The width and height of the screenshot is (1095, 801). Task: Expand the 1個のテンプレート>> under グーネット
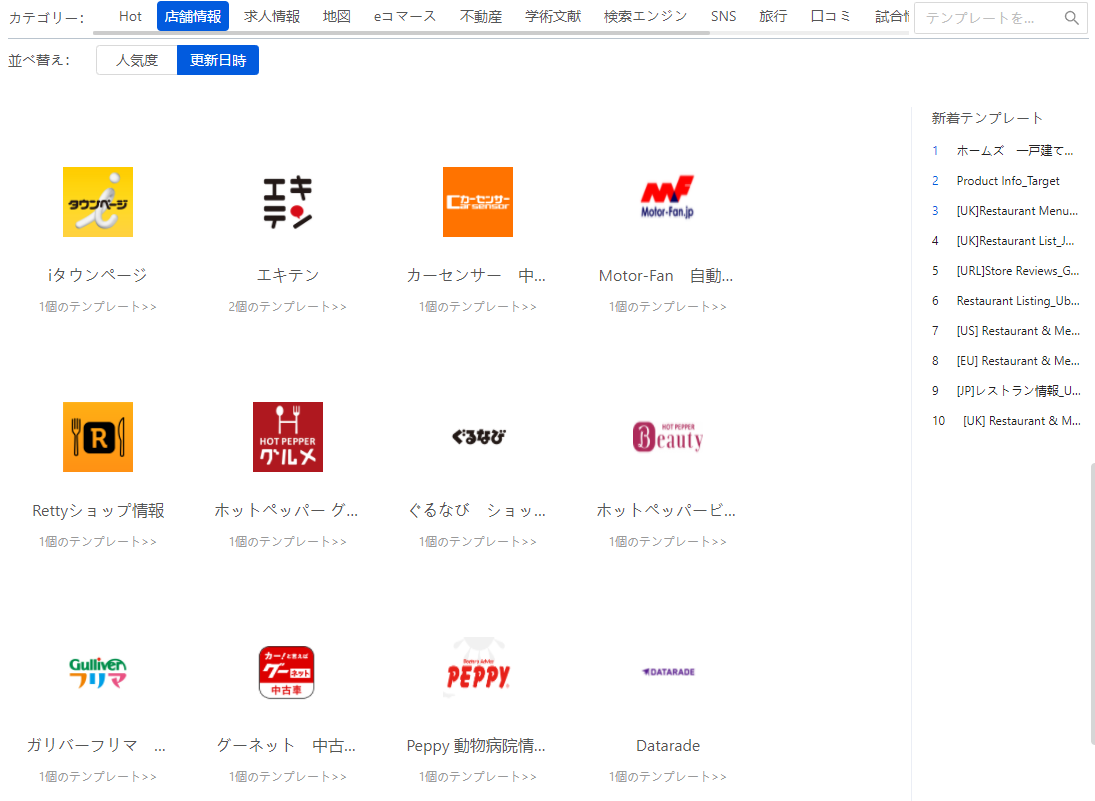288,777
